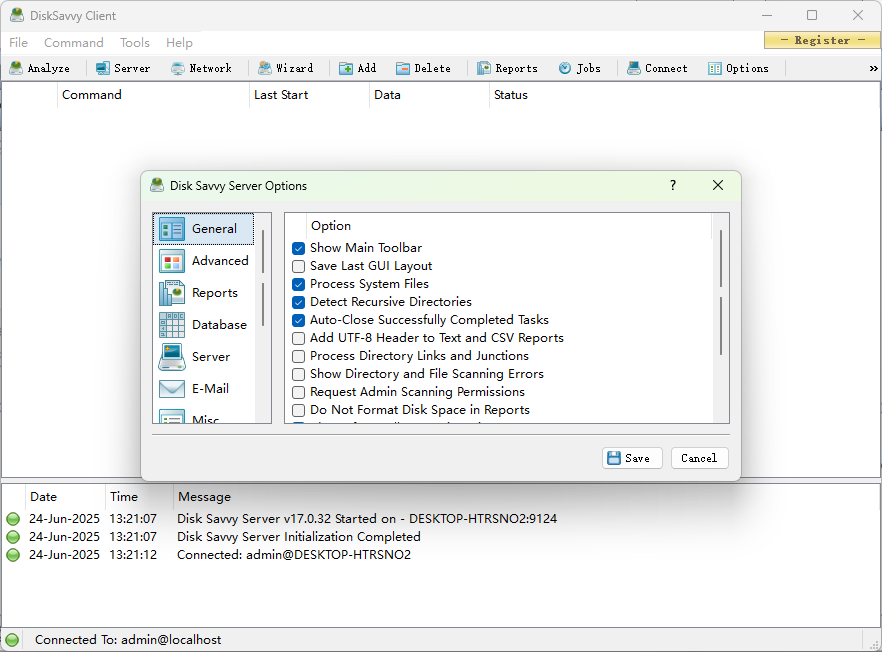This screenshot has width=882, height=652.
Task: Enable the Save Last GUI Layout option
Action: (x=298, y=265)
